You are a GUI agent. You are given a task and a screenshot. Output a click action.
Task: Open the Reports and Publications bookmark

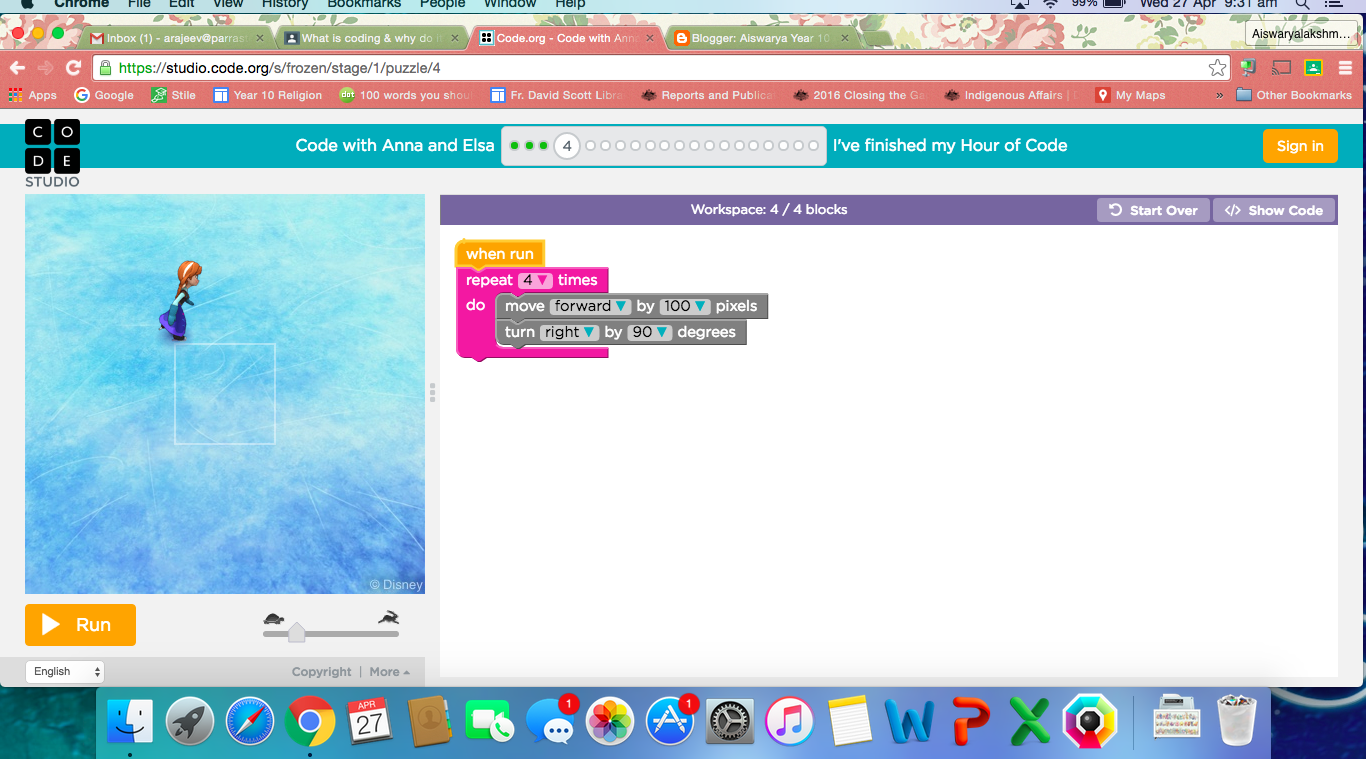click(x=708, y=95)
